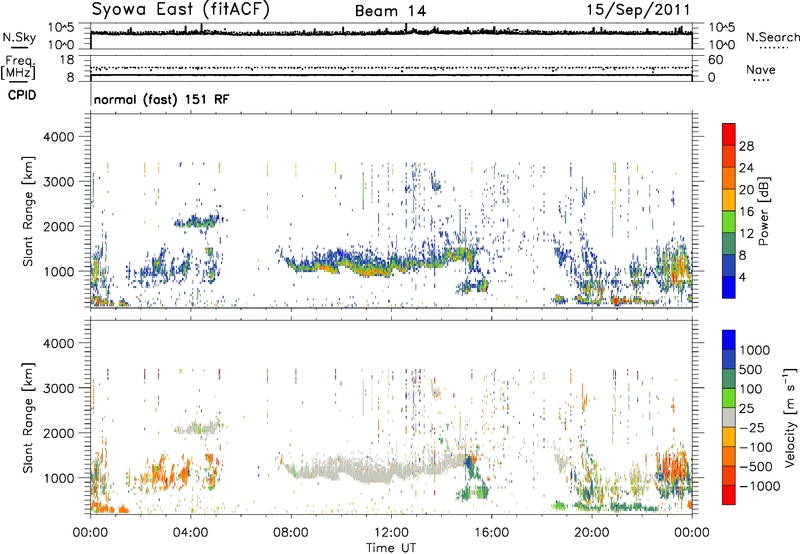Click the light green segment of power color bar

click(729, 222)
